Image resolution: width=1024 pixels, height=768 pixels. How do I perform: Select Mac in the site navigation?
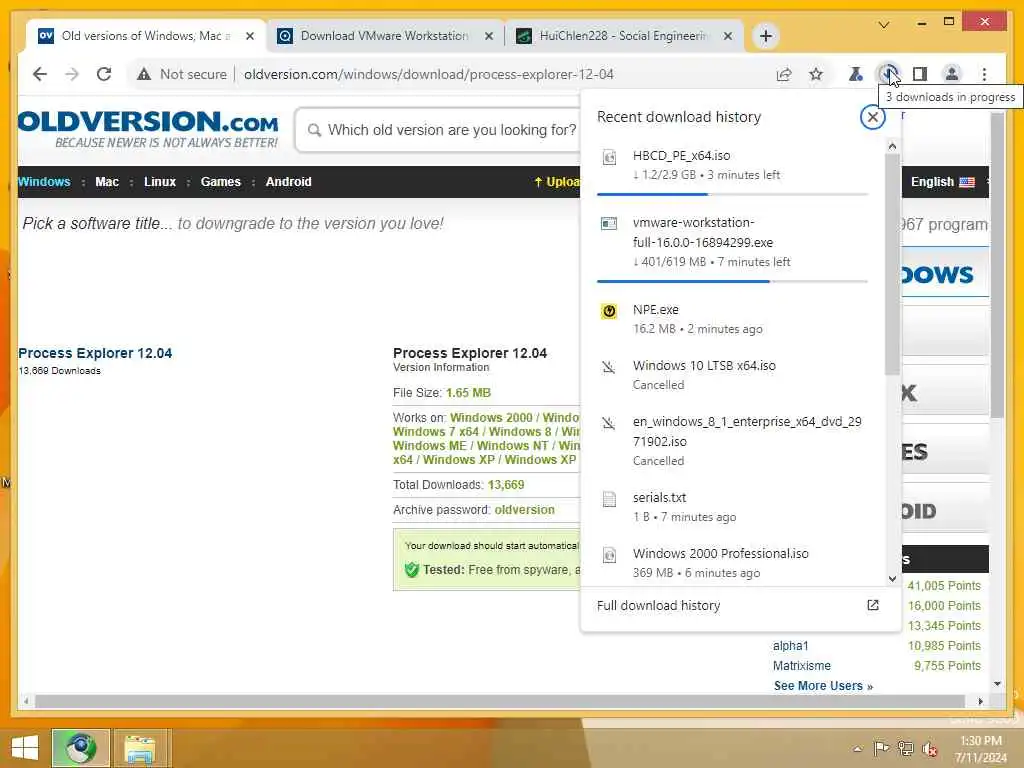[x=107, y=182]
